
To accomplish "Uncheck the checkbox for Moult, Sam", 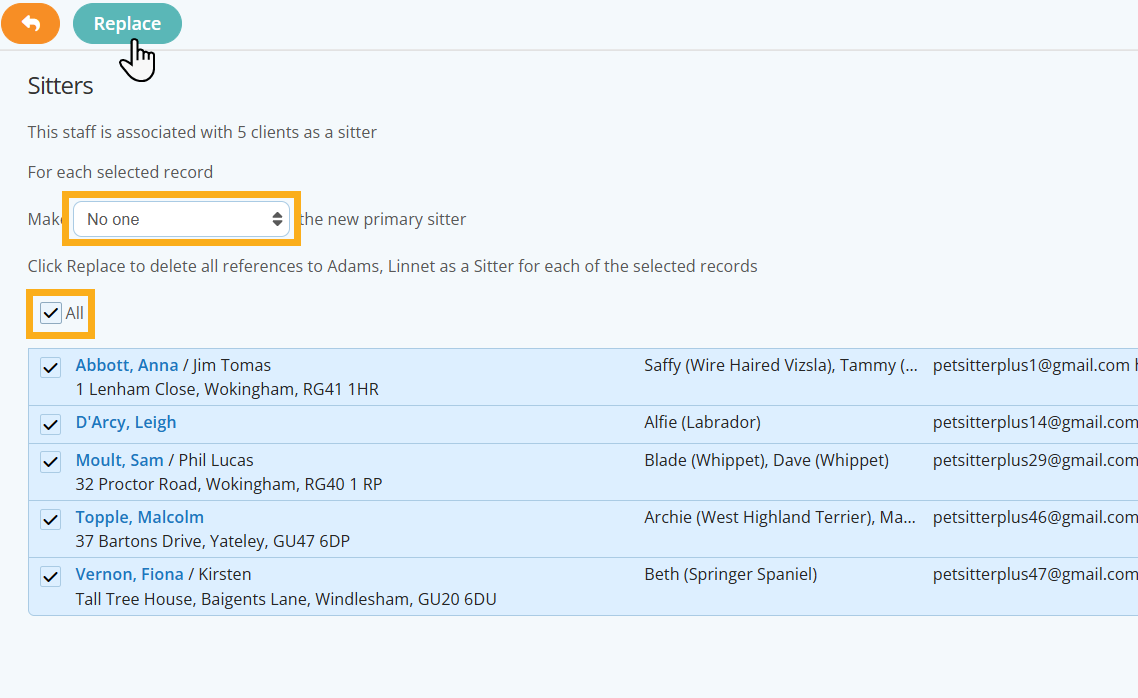I will click(x=50, y=461).
